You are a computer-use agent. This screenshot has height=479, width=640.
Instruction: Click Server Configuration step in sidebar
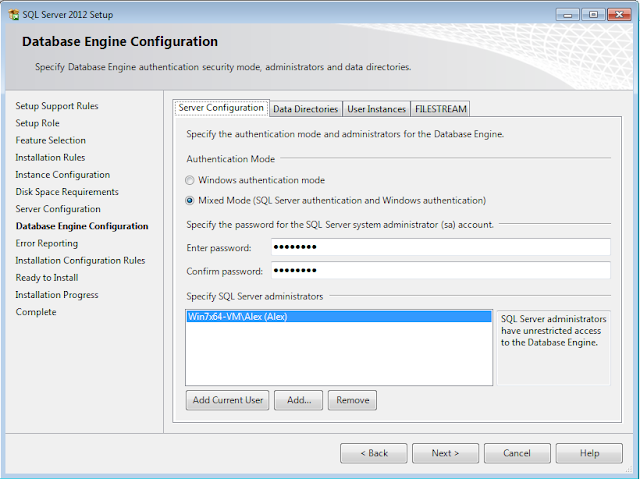click(x=58, y=209)
